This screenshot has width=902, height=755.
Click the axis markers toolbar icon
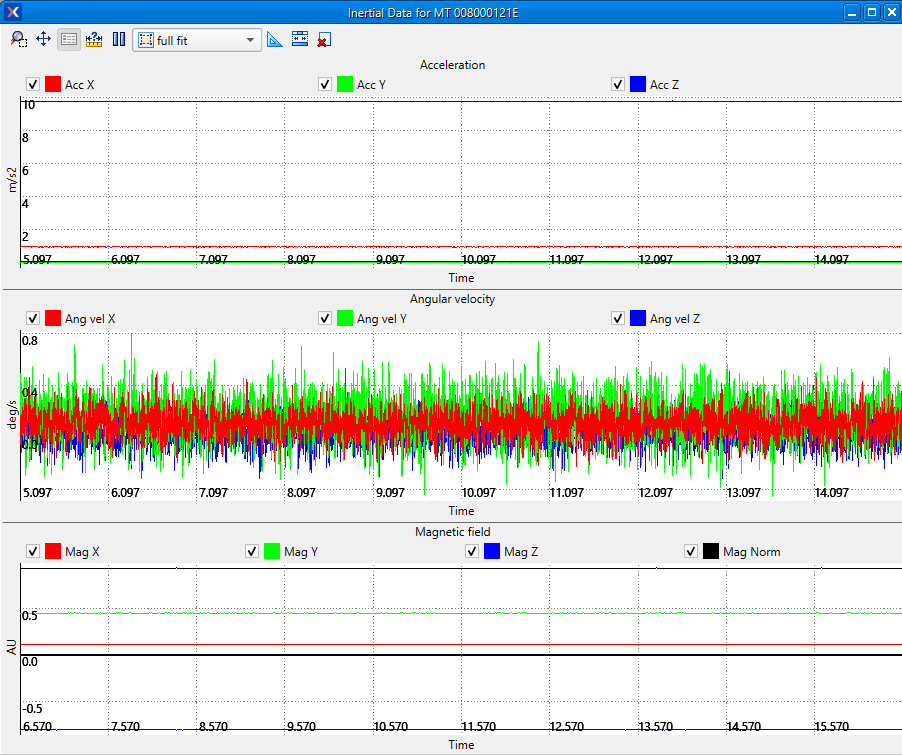coord(300,39)
